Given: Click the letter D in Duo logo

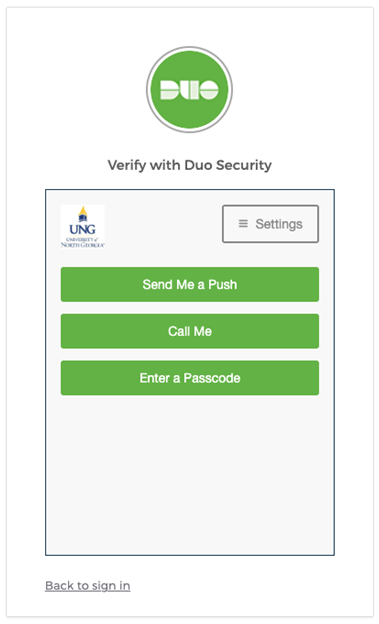Looking at the screenshot, I should click(x=169, y=90).
